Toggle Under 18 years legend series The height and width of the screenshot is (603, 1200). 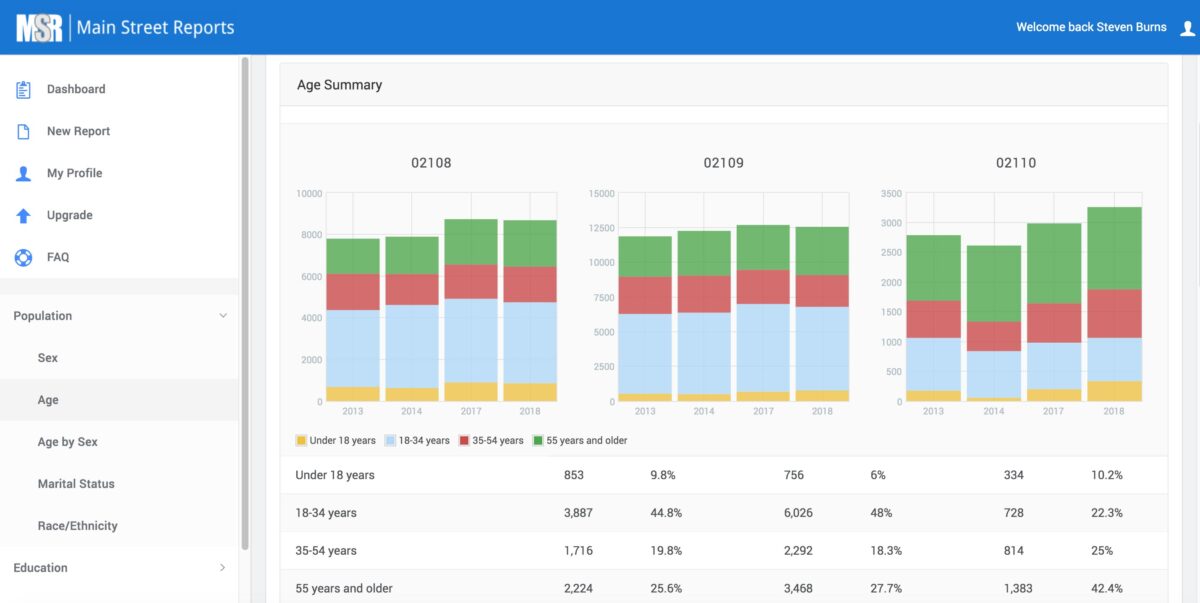tap(336, 440)
